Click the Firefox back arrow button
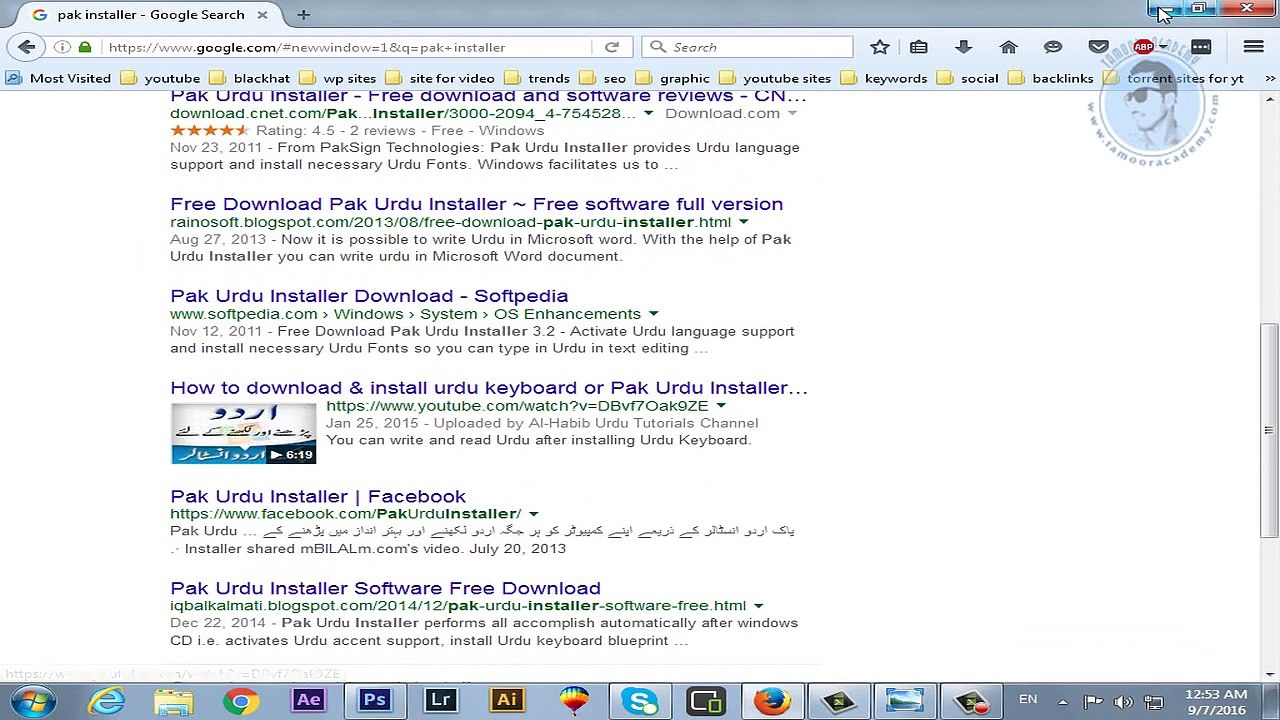Image resolution: width=1280 pixels, height=720 pixels. (27, 47)
